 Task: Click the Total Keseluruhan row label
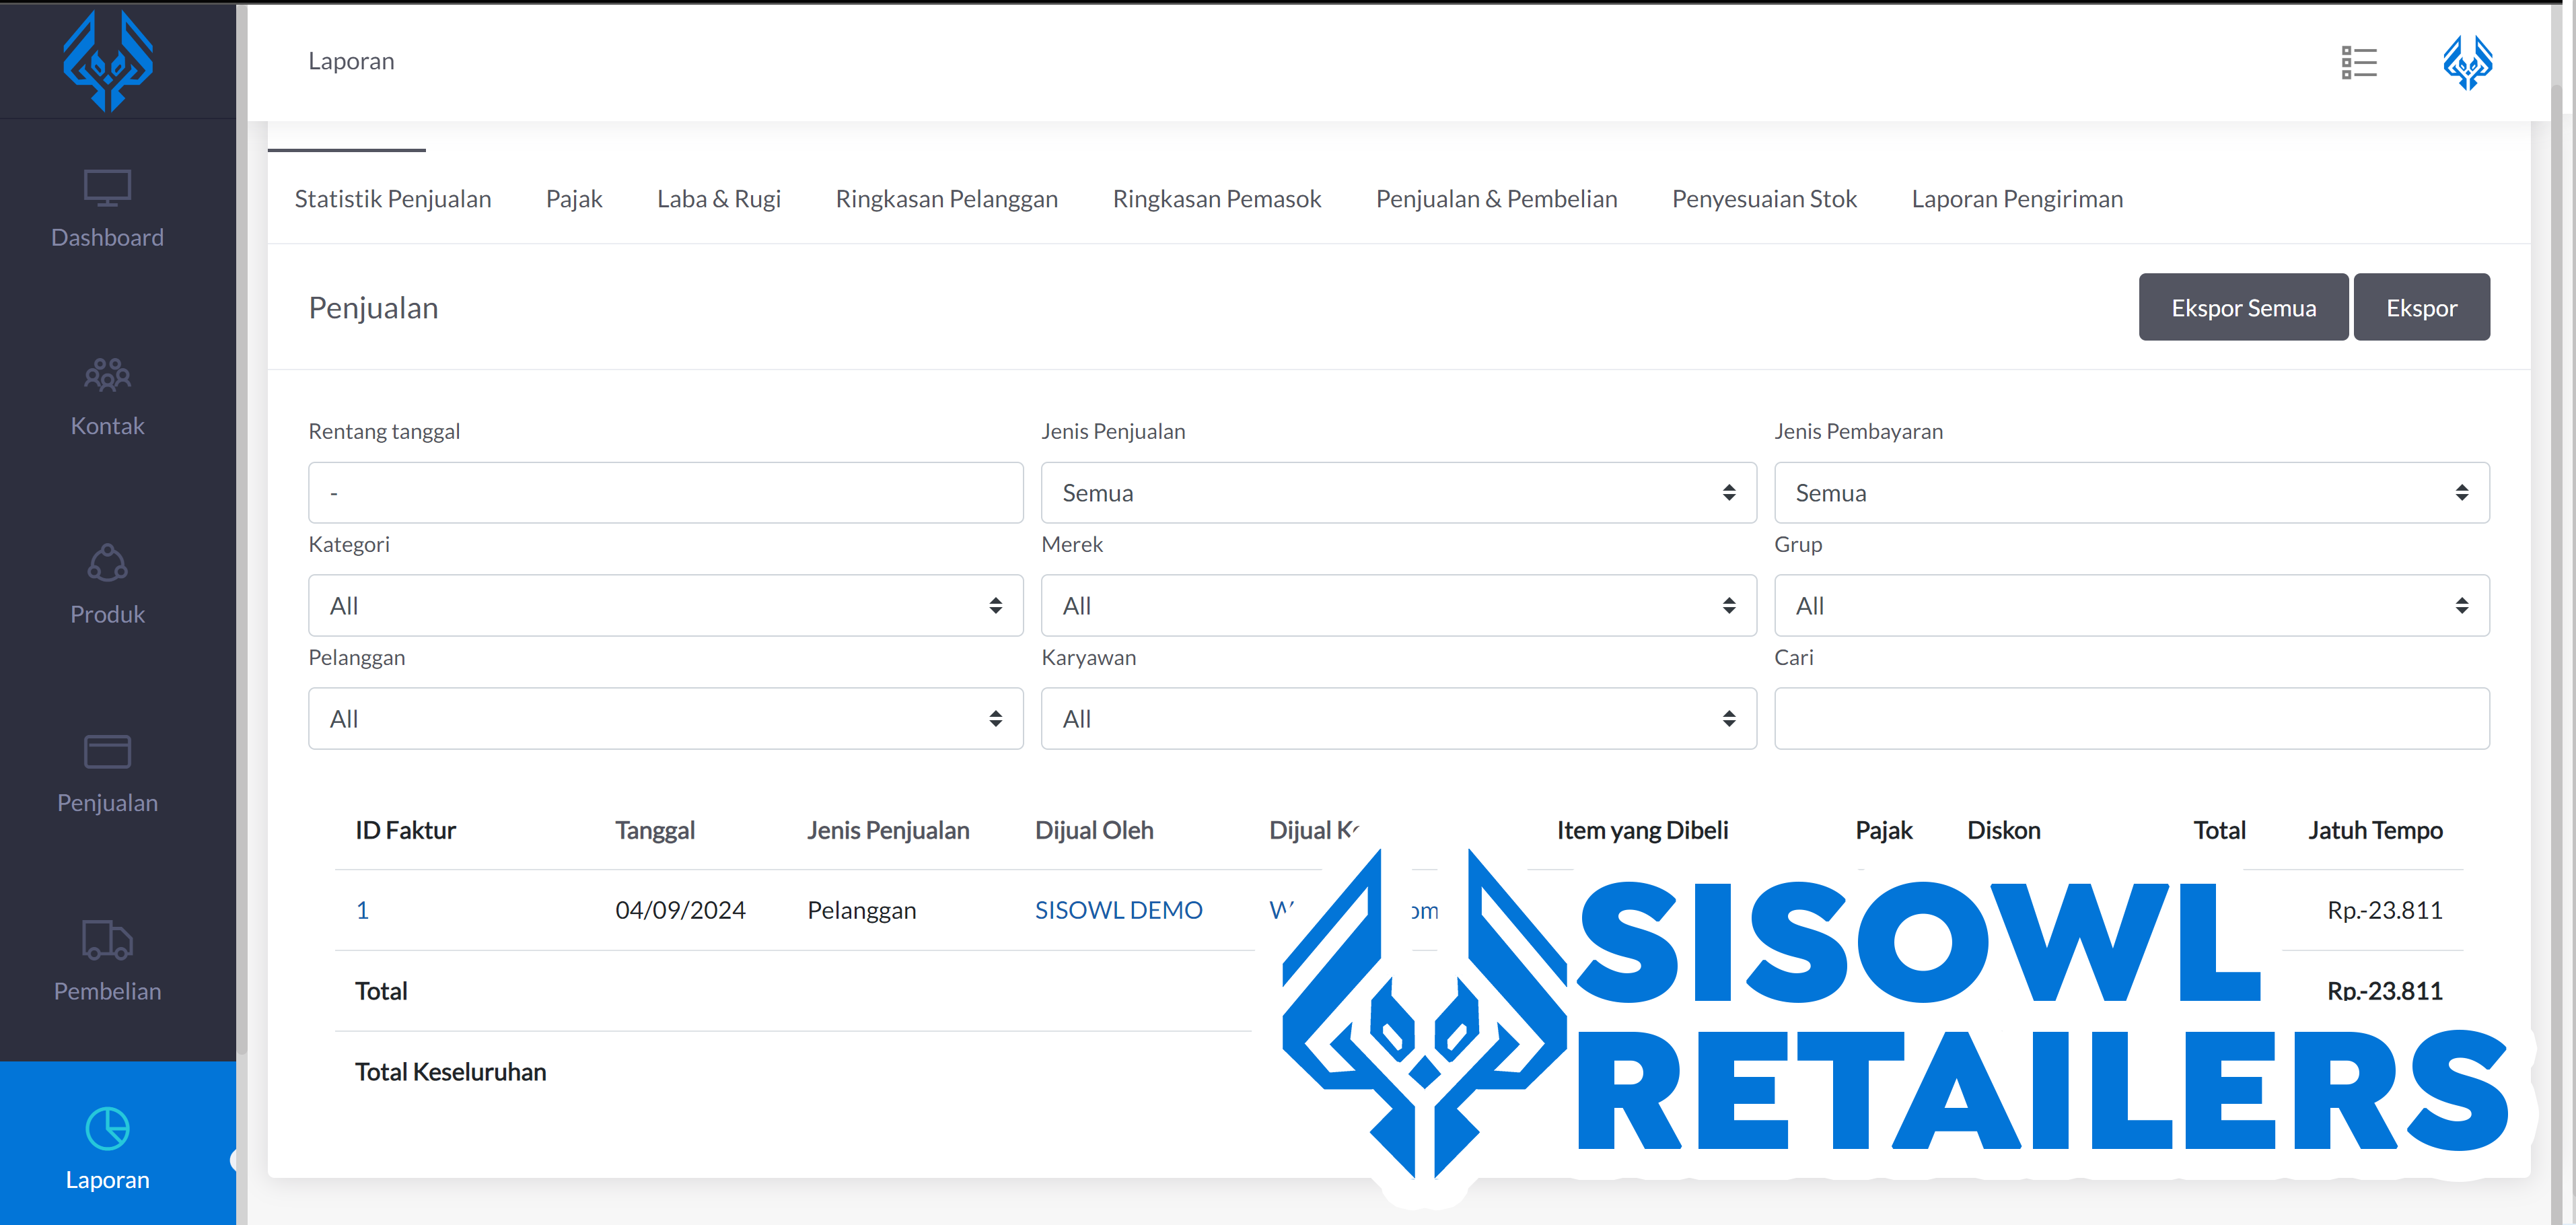[450, 1072]
